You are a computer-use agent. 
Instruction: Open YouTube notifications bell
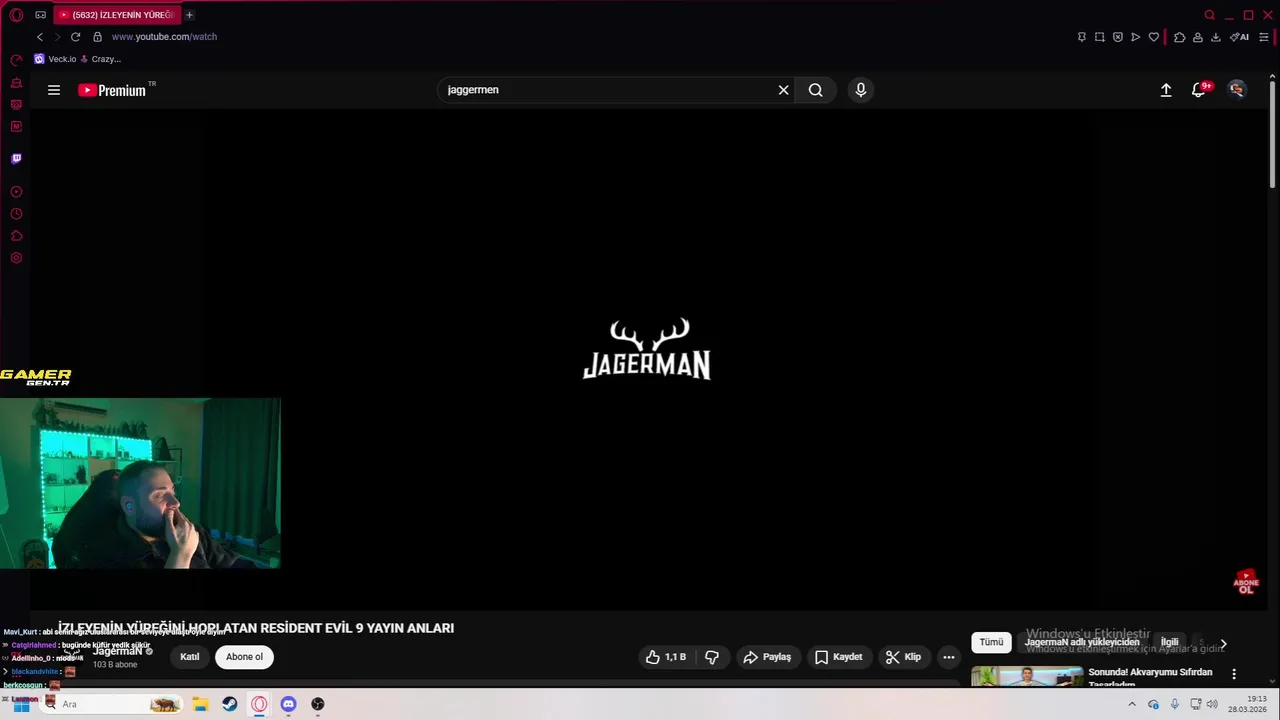[1198, 90]
